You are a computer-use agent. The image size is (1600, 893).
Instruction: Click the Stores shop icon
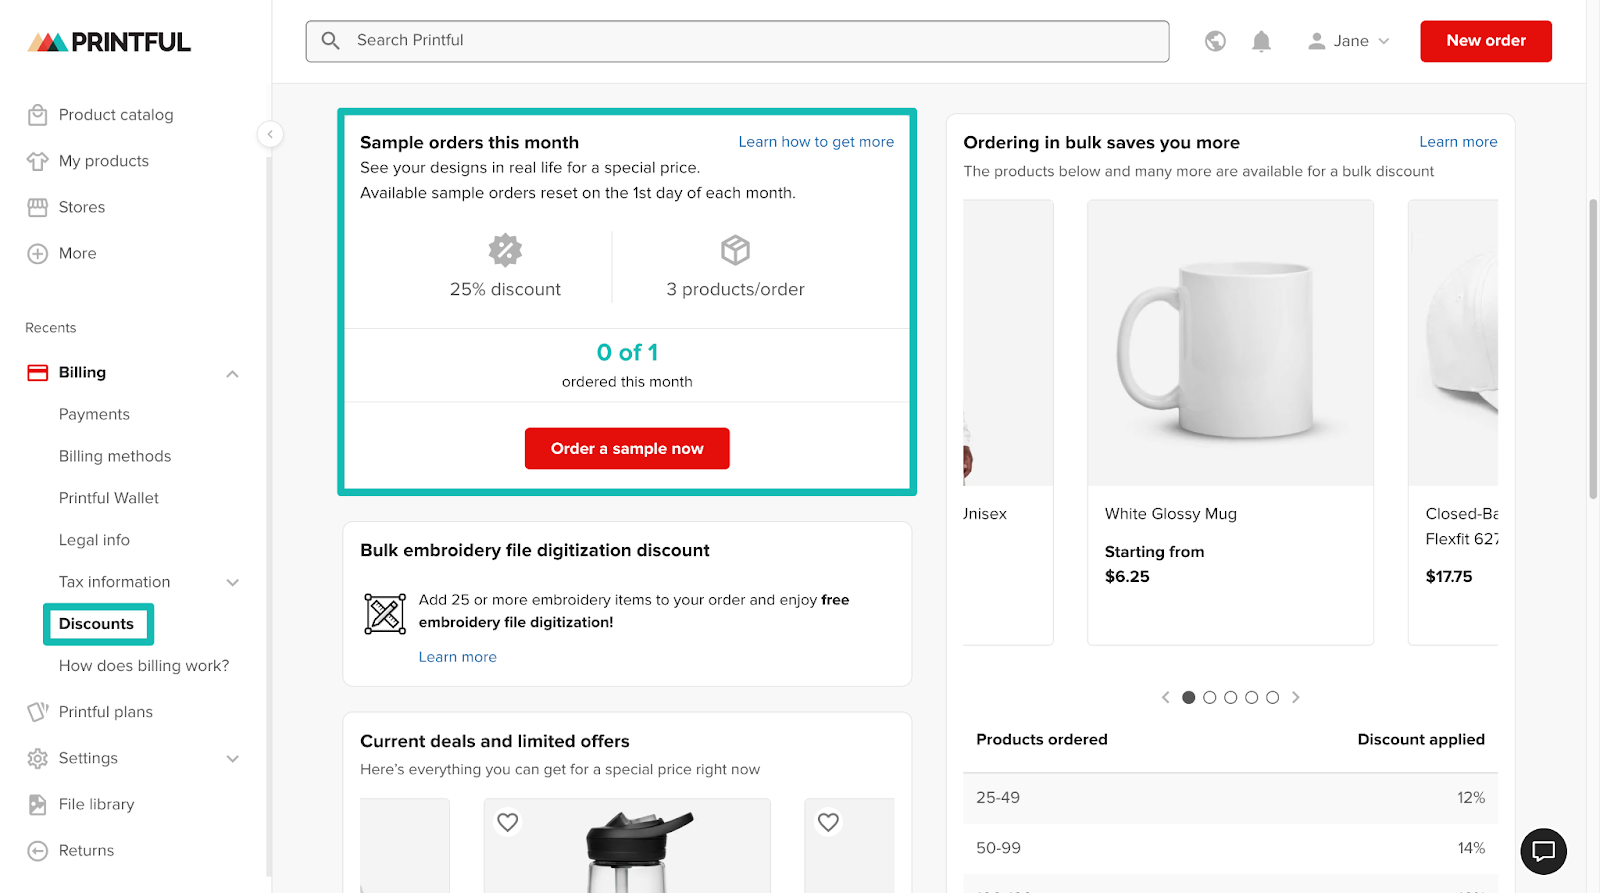[37, 207]
